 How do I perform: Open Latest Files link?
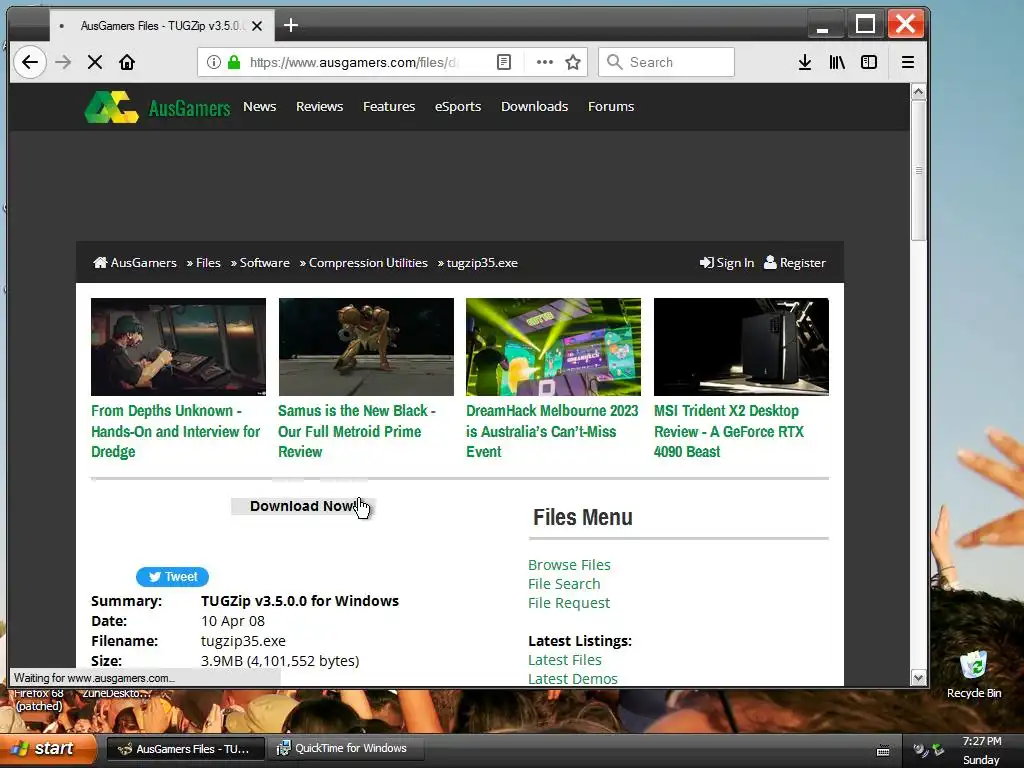tap(564, 660)
